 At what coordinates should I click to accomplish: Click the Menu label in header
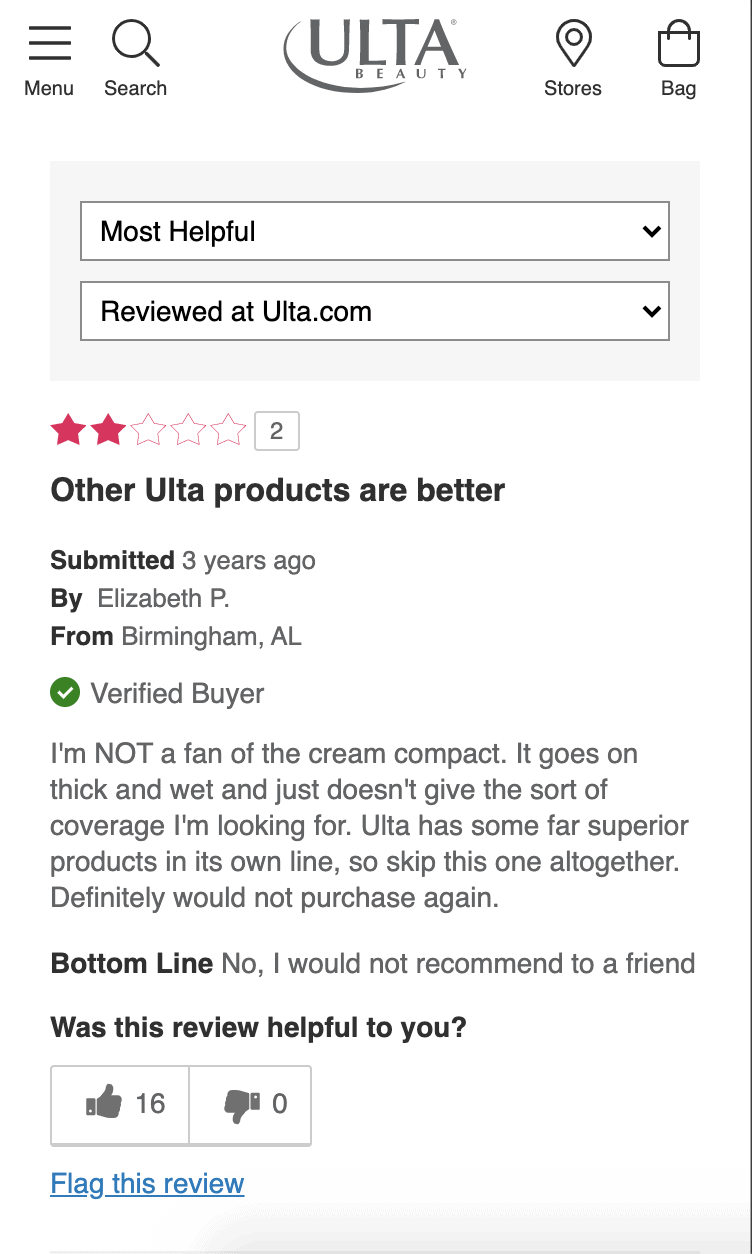[49, 88]
